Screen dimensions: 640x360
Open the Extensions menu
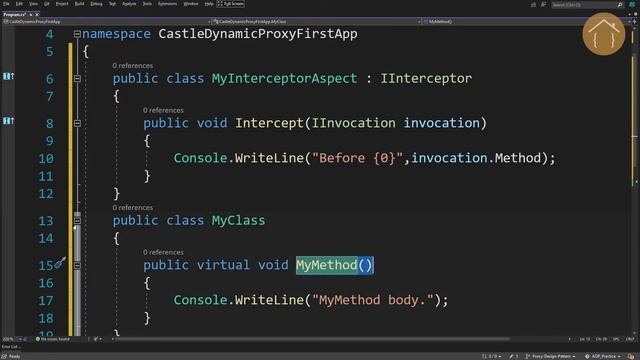coord(167,4)
